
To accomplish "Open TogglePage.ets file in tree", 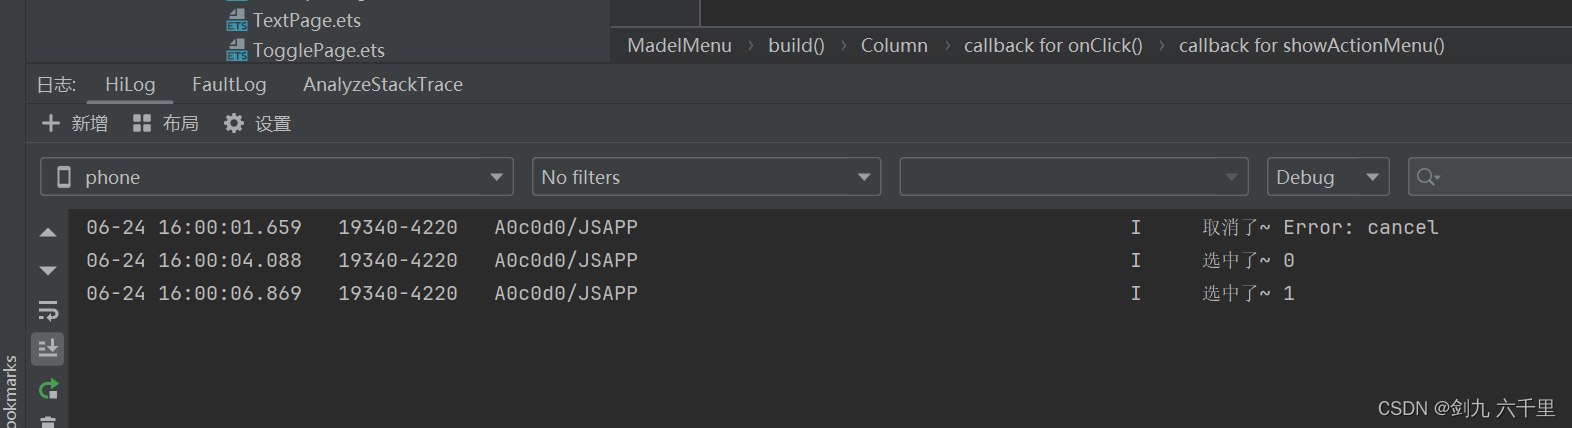I will point(318,50).
